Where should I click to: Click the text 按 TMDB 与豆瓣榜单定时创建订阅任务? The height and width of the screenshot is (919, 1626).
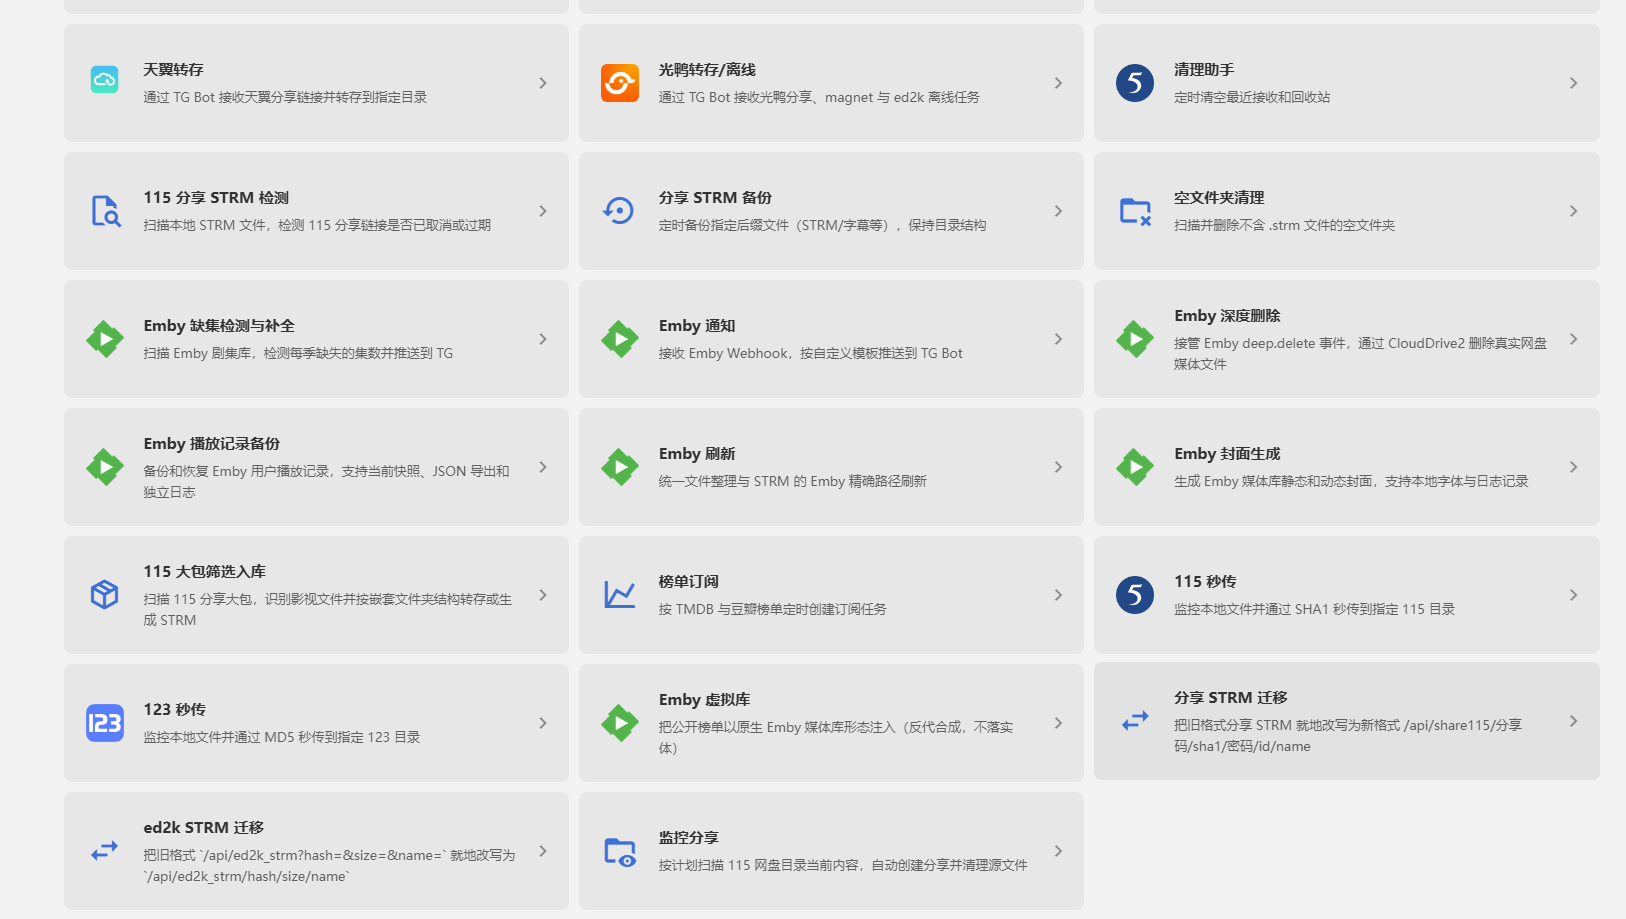pos(772,609)
